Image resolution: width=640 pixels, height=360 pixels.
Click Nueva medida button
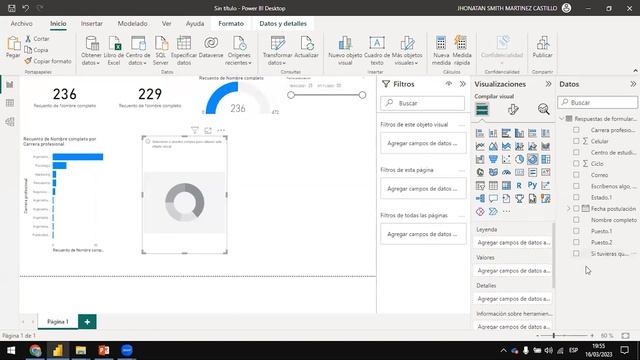[x=441, y=50]
